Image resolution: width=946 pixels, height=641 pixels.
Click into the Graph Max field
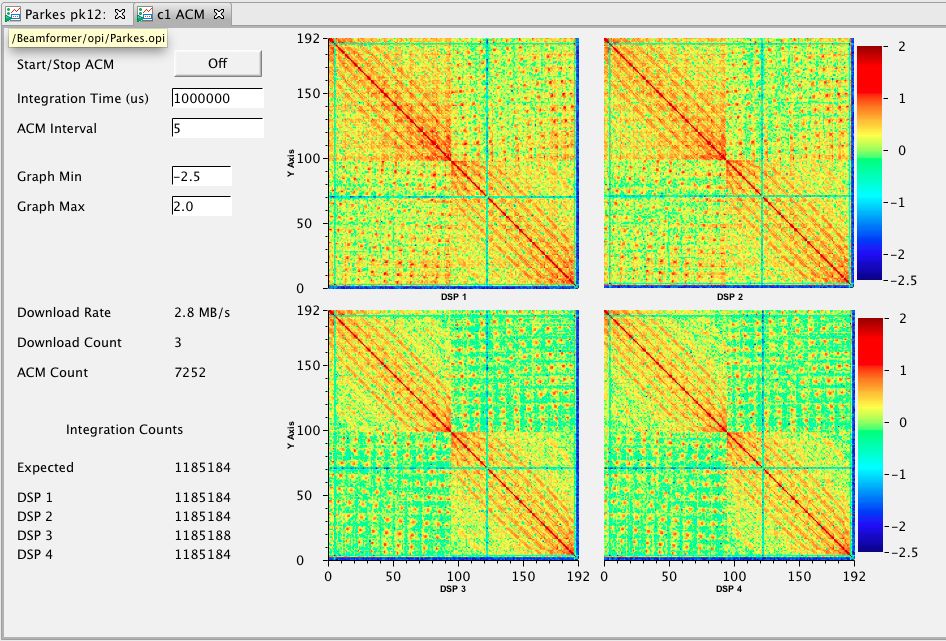(201, 206)
